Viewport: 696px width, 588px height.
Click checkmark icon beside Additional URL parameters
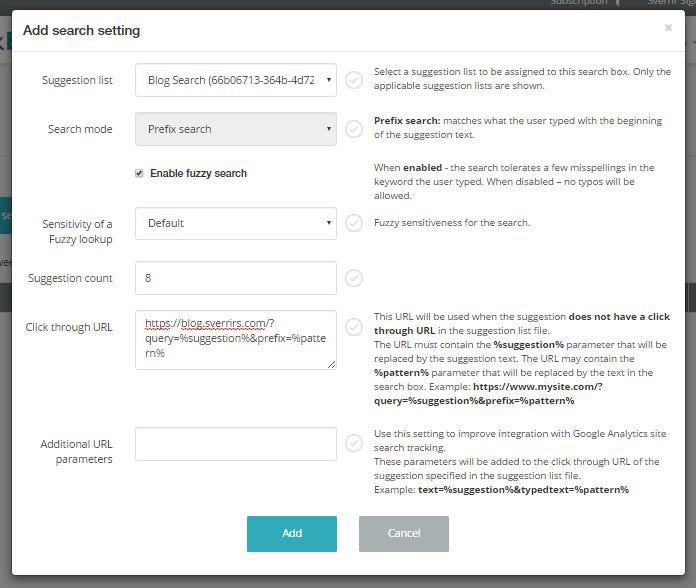[x=354, y=443]
